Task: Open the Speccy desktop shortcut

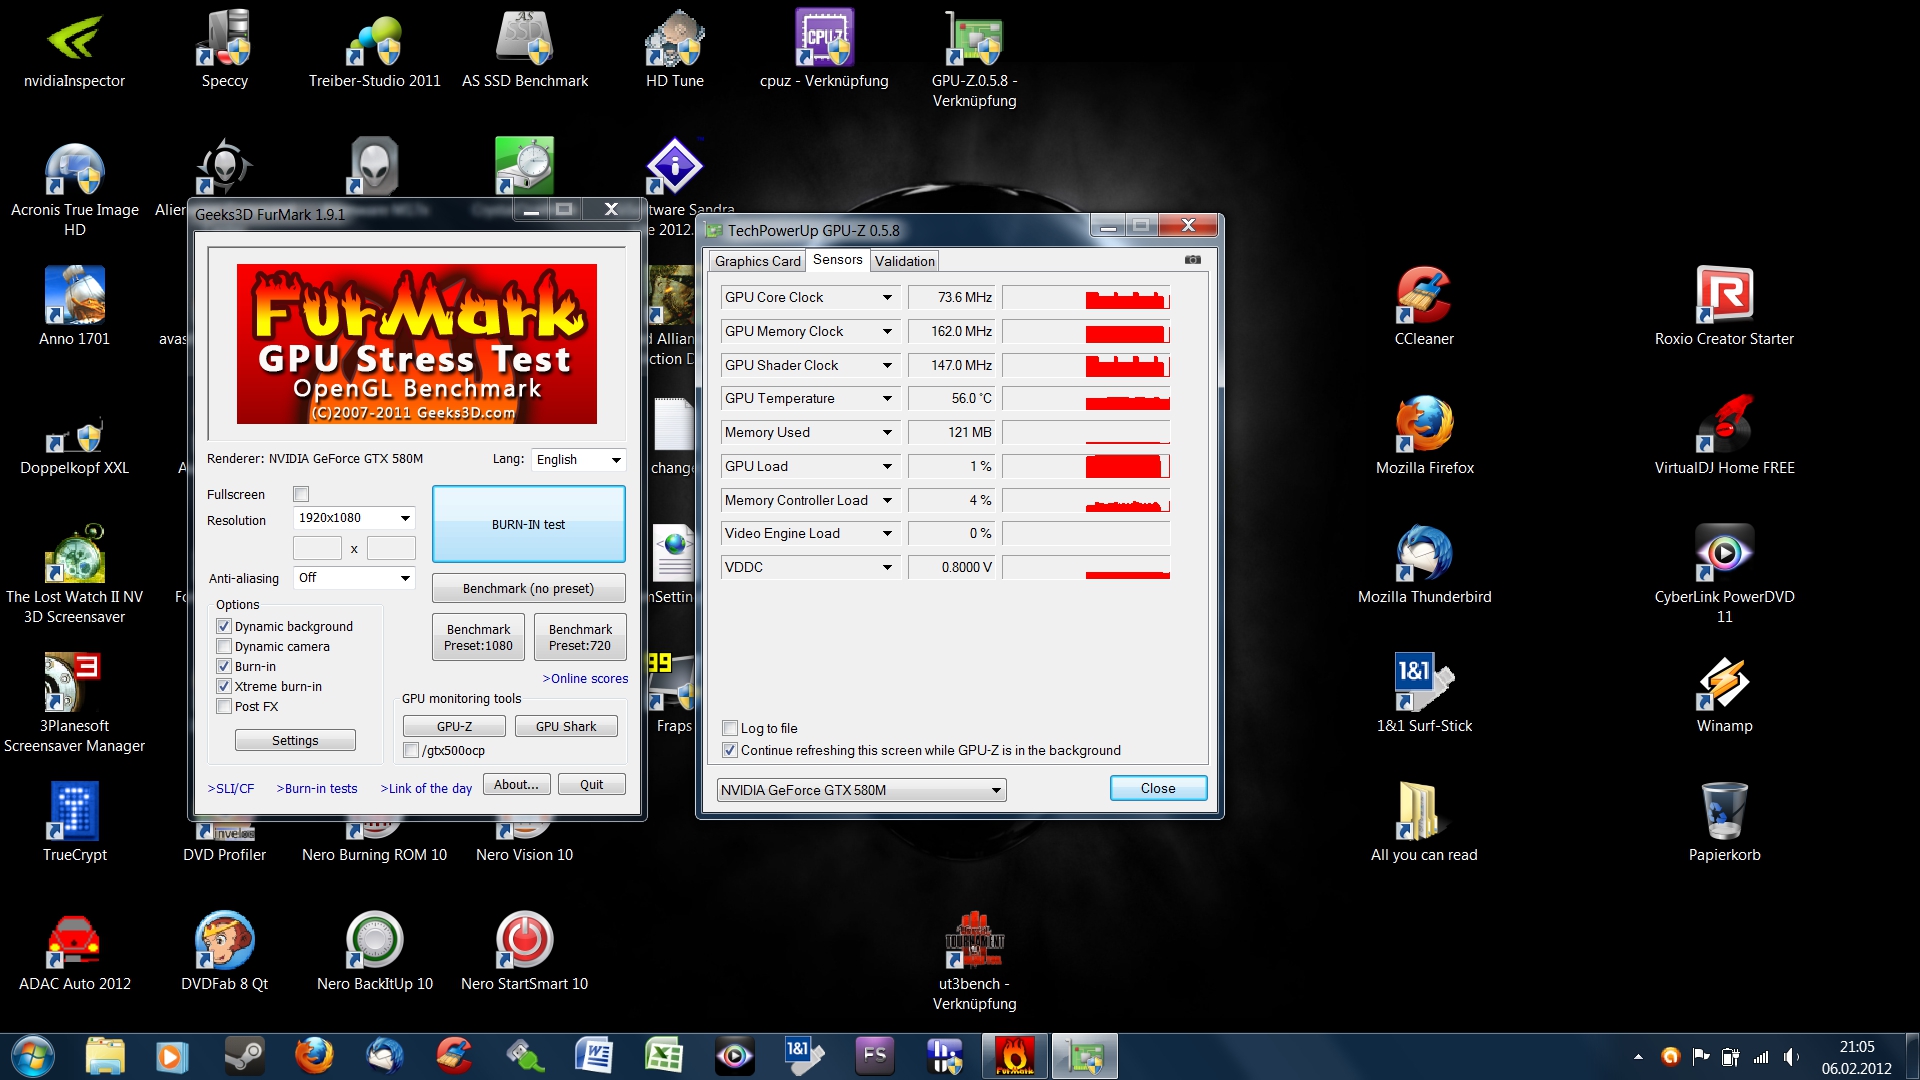Action: [224, 50]
